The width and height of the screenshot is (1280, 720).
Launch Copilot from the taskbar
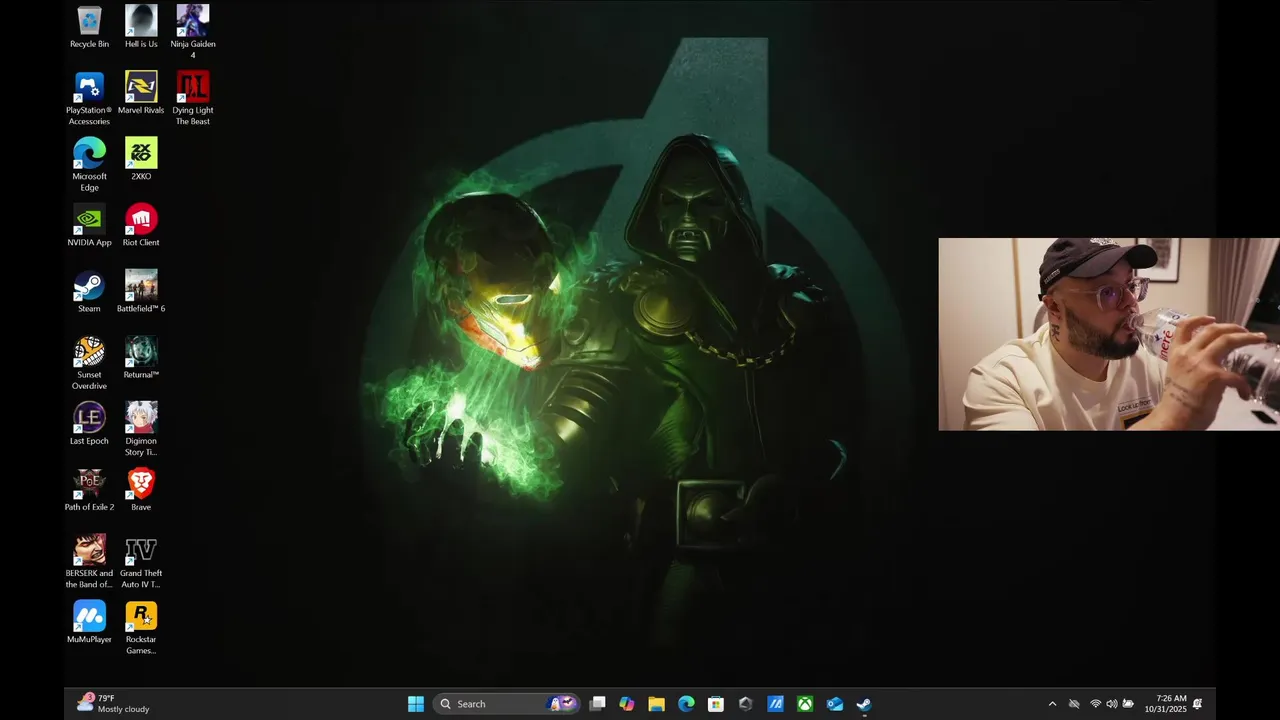tap(627, 704)
